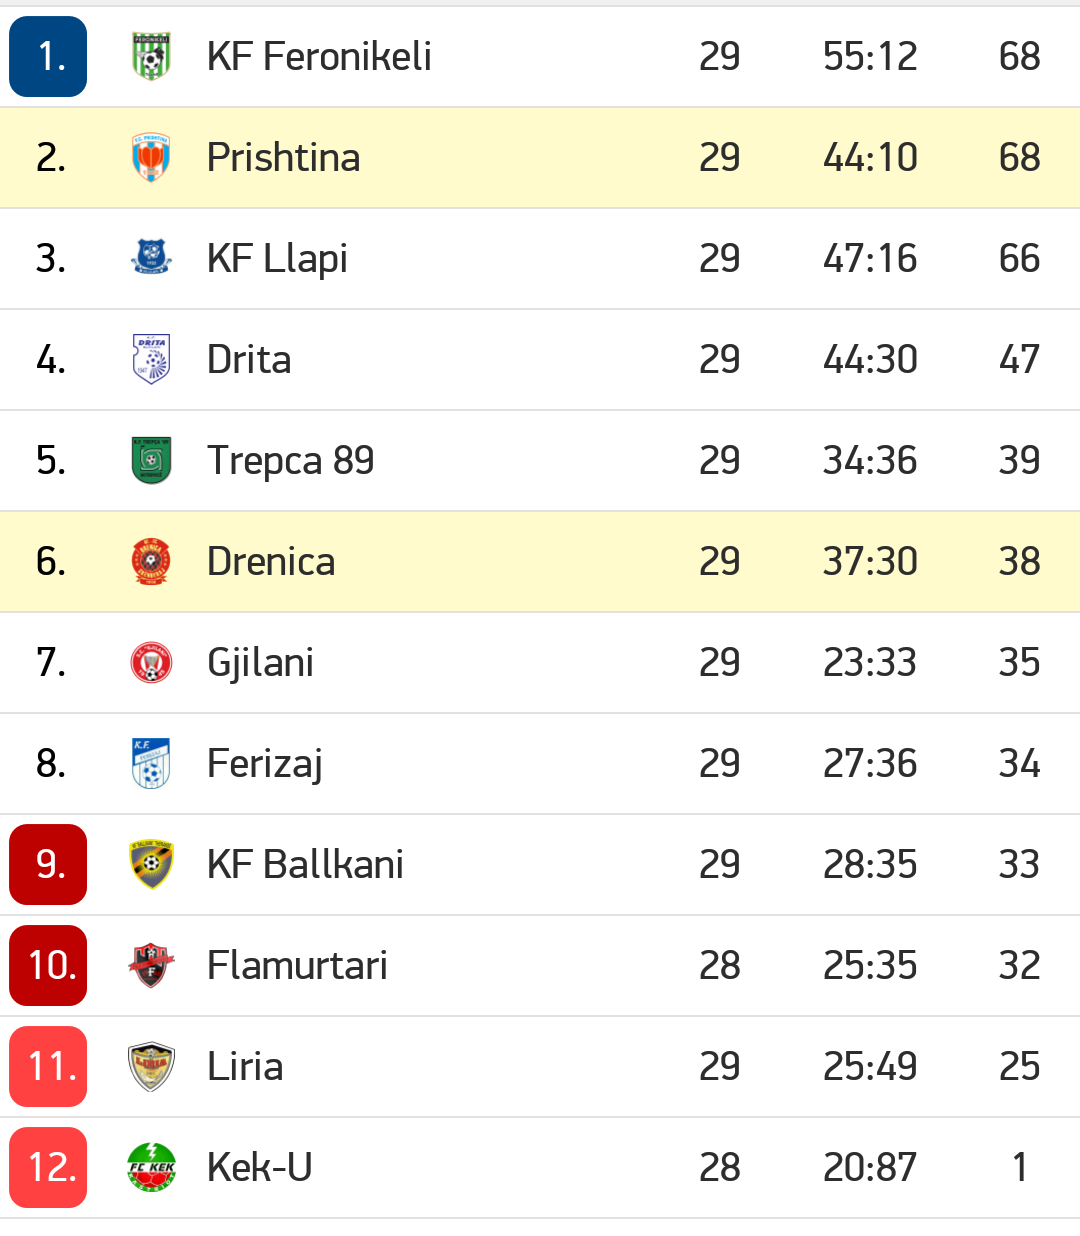This screenshot has height=1236, width=1080.
Task: Open KF Llapi team page link
Action: click(277, 259)
